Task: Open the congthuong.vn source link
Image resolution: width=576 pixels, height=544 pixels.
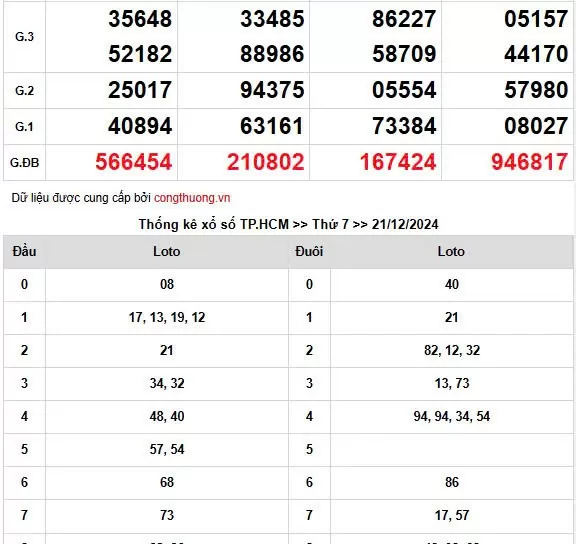Action: 192,198
